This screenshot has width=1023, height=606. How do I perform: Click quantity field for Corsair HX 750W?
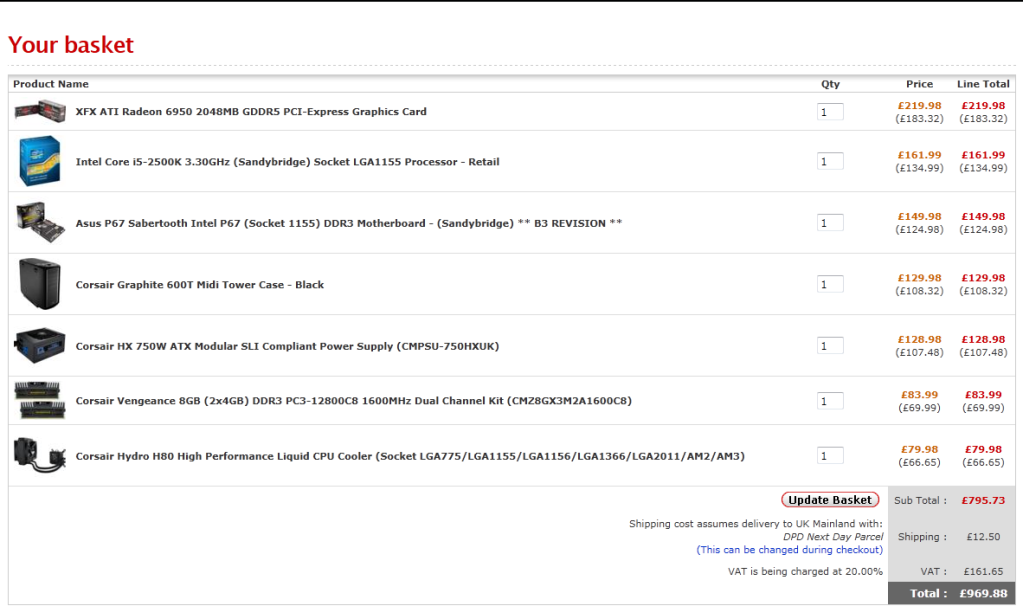click(830, 345)
